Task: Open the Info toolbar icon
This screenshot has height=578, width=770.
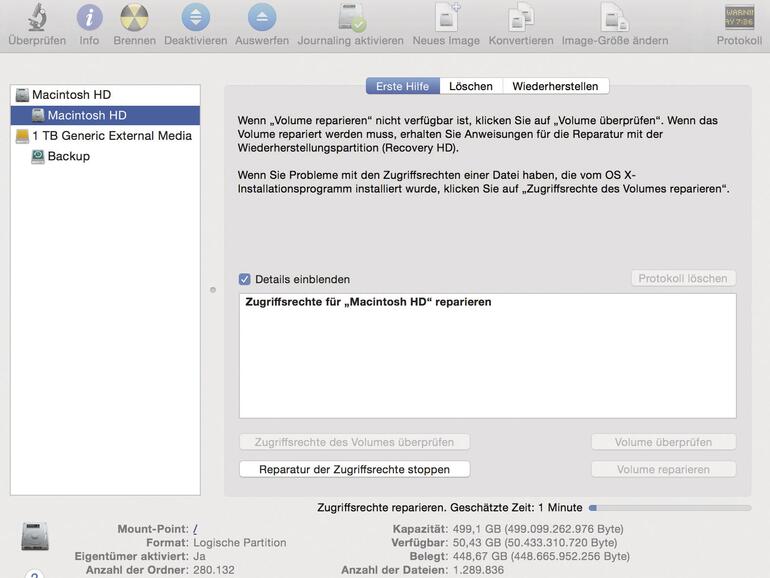Action: [89, 17]
